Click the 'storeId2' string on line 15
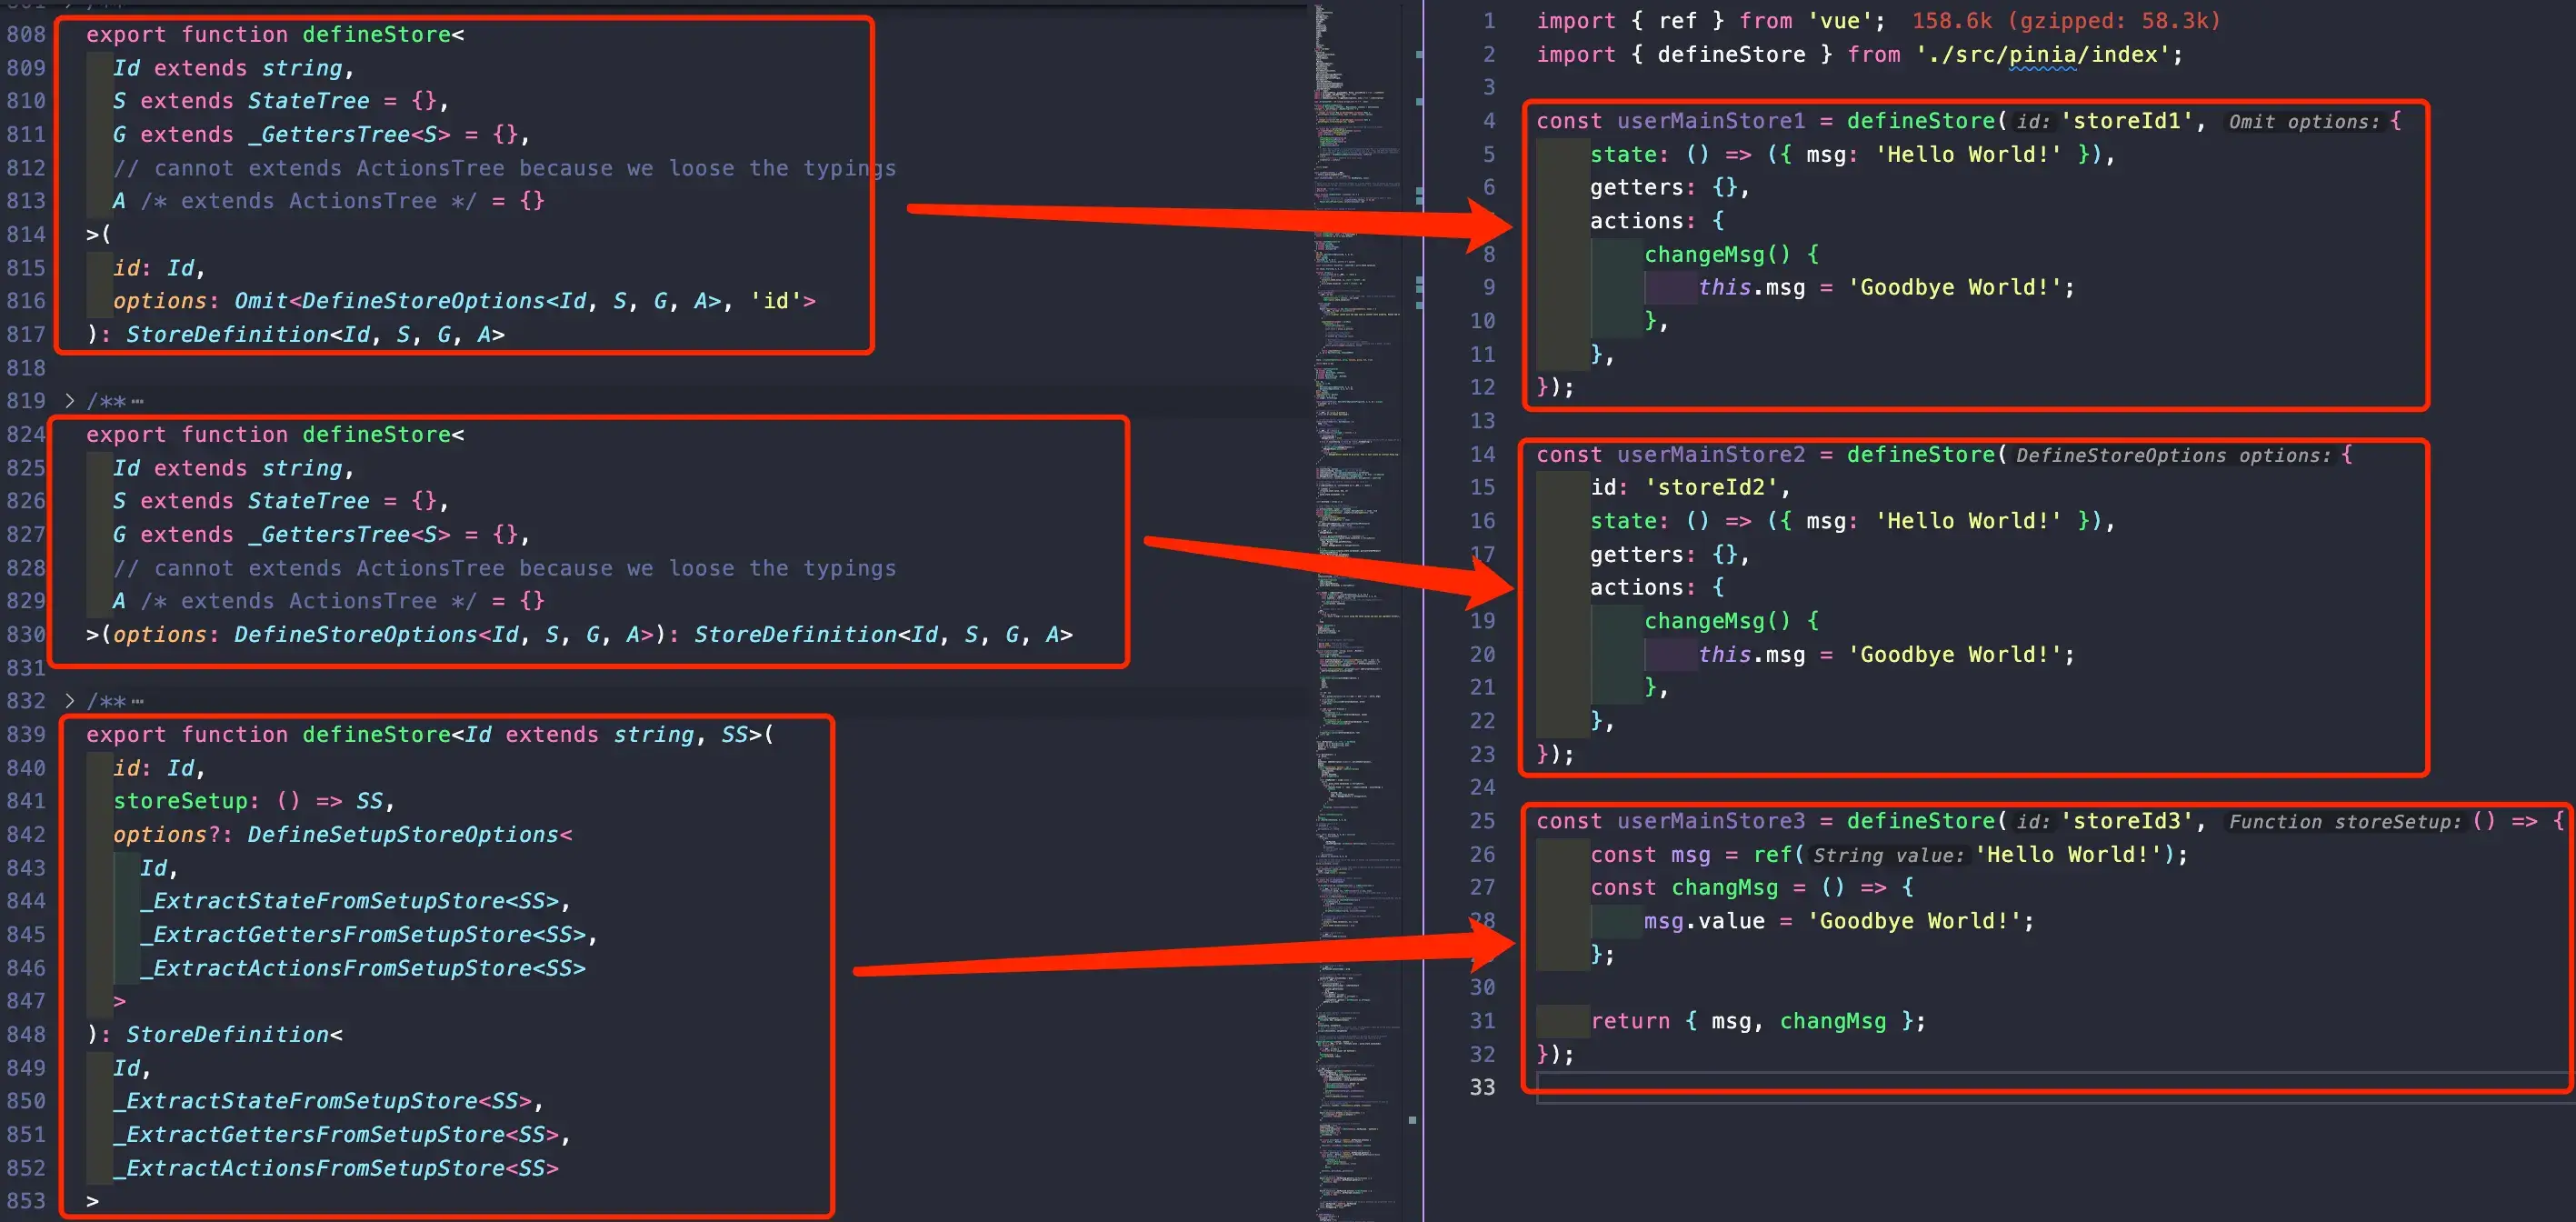This screenshot has width=2576, height=1222. point(1711,488)
